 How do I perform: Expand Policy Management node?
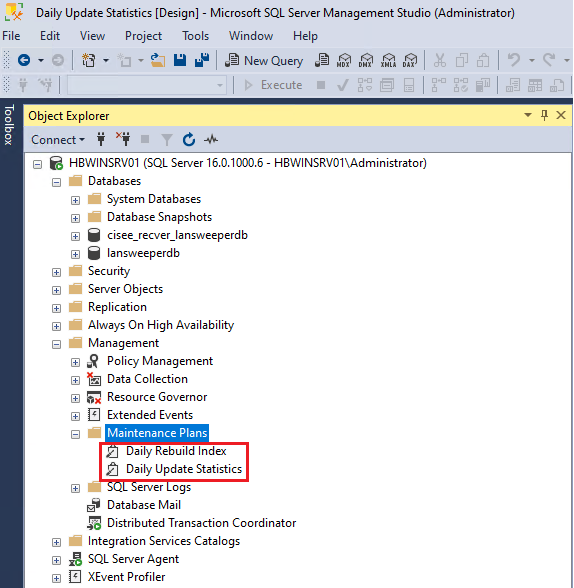75,362
